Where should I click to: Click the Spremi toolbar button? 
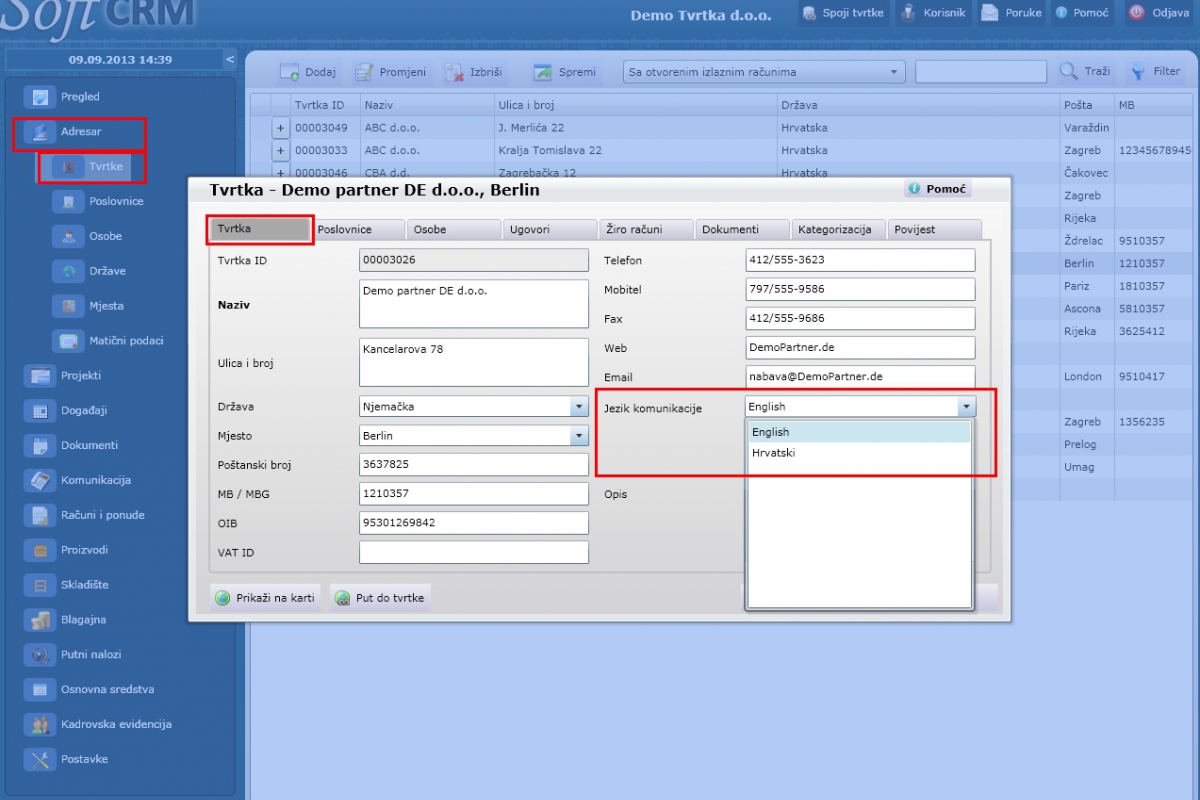[565, 72]
